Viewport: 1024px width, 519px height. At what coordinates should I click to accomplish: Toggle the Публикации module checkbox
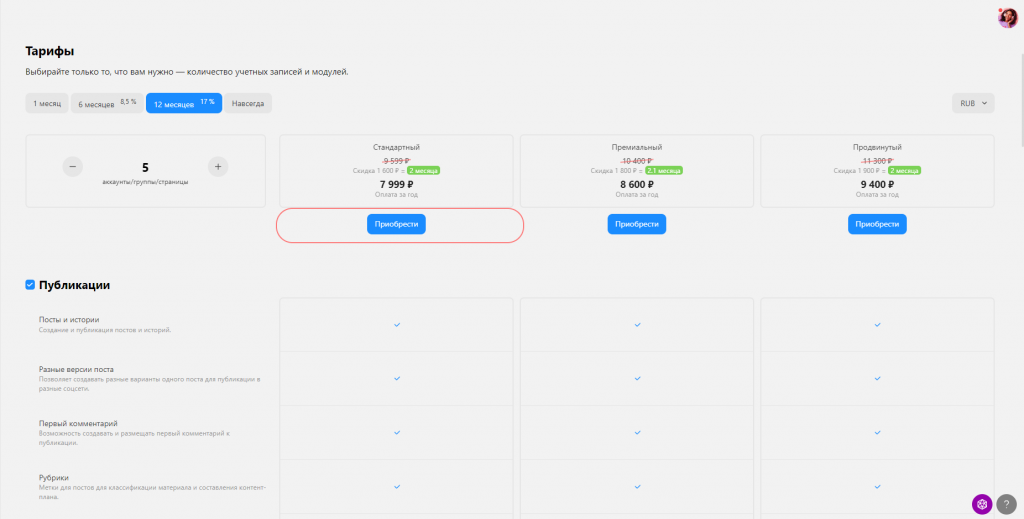[30, 285]
